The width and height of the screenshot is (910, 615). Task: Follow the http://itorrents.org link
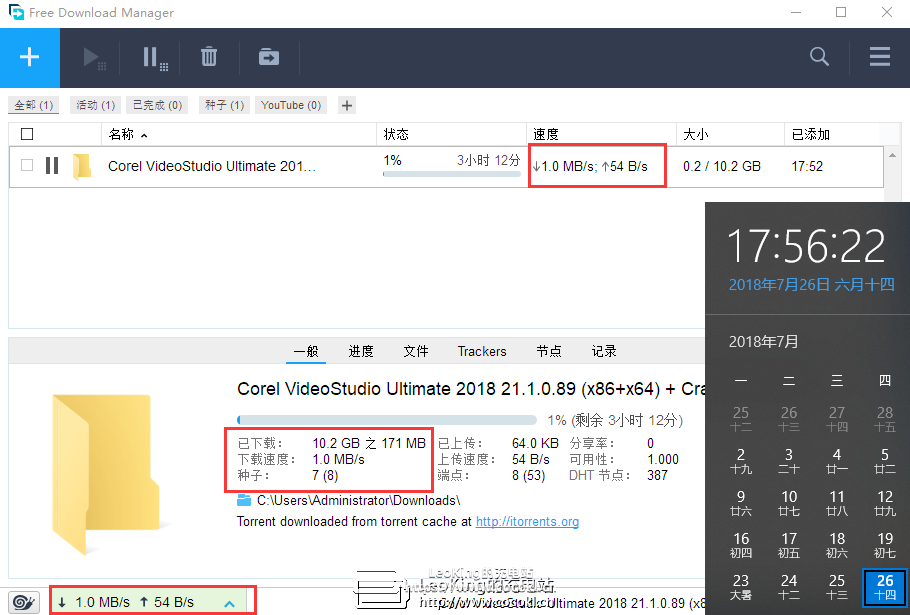tap(528, 522)
